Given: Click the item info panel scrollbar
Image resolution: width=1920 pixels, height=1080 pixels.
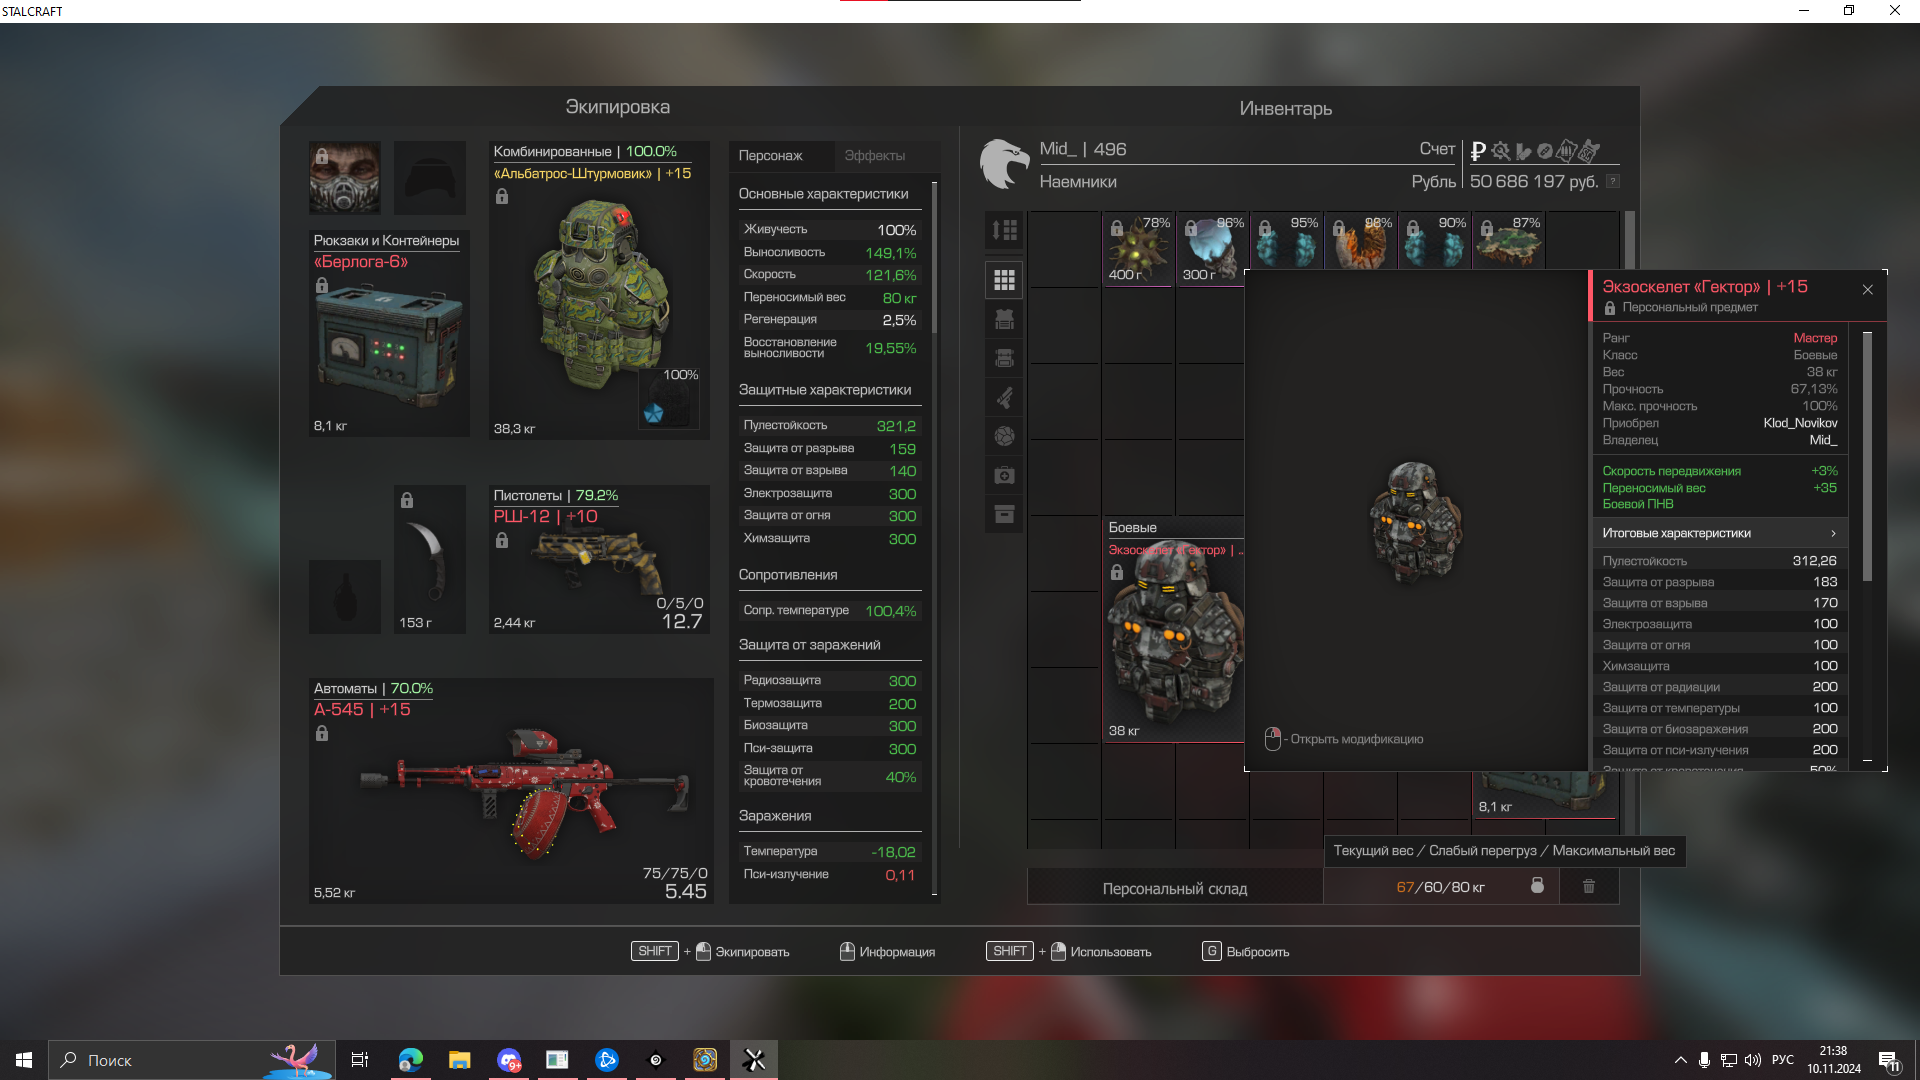Looking at the screenshot, I should click(1867, 456).
